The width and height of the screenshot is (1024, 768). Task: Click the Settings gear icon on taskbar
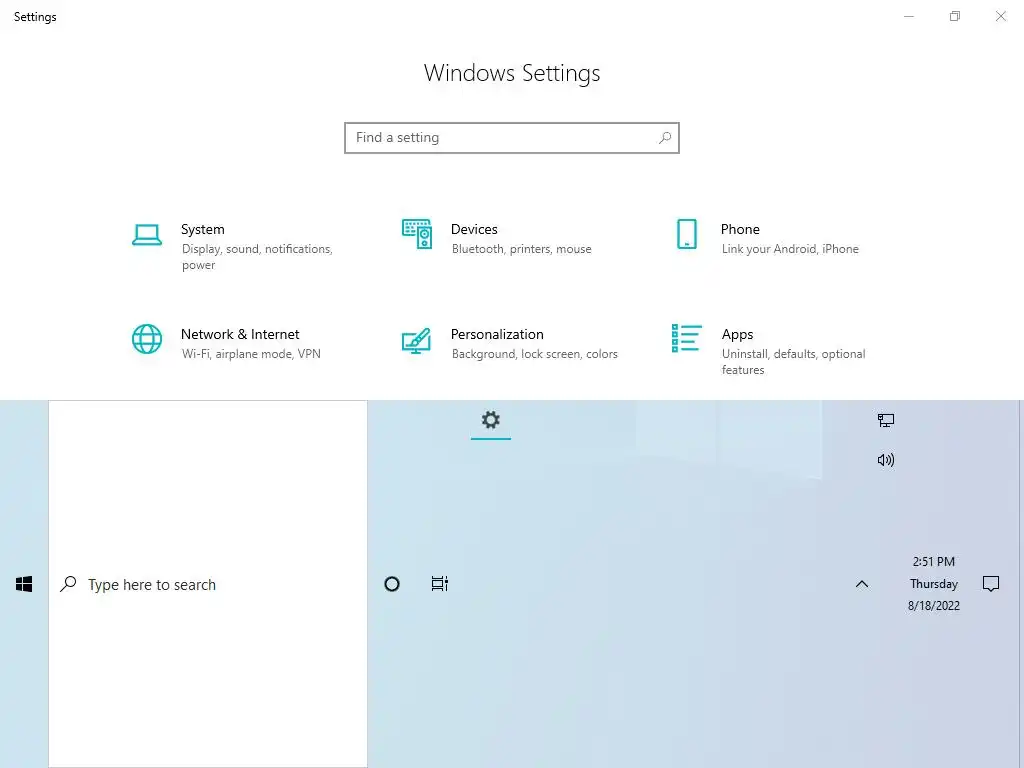click(x=490, y=419)
